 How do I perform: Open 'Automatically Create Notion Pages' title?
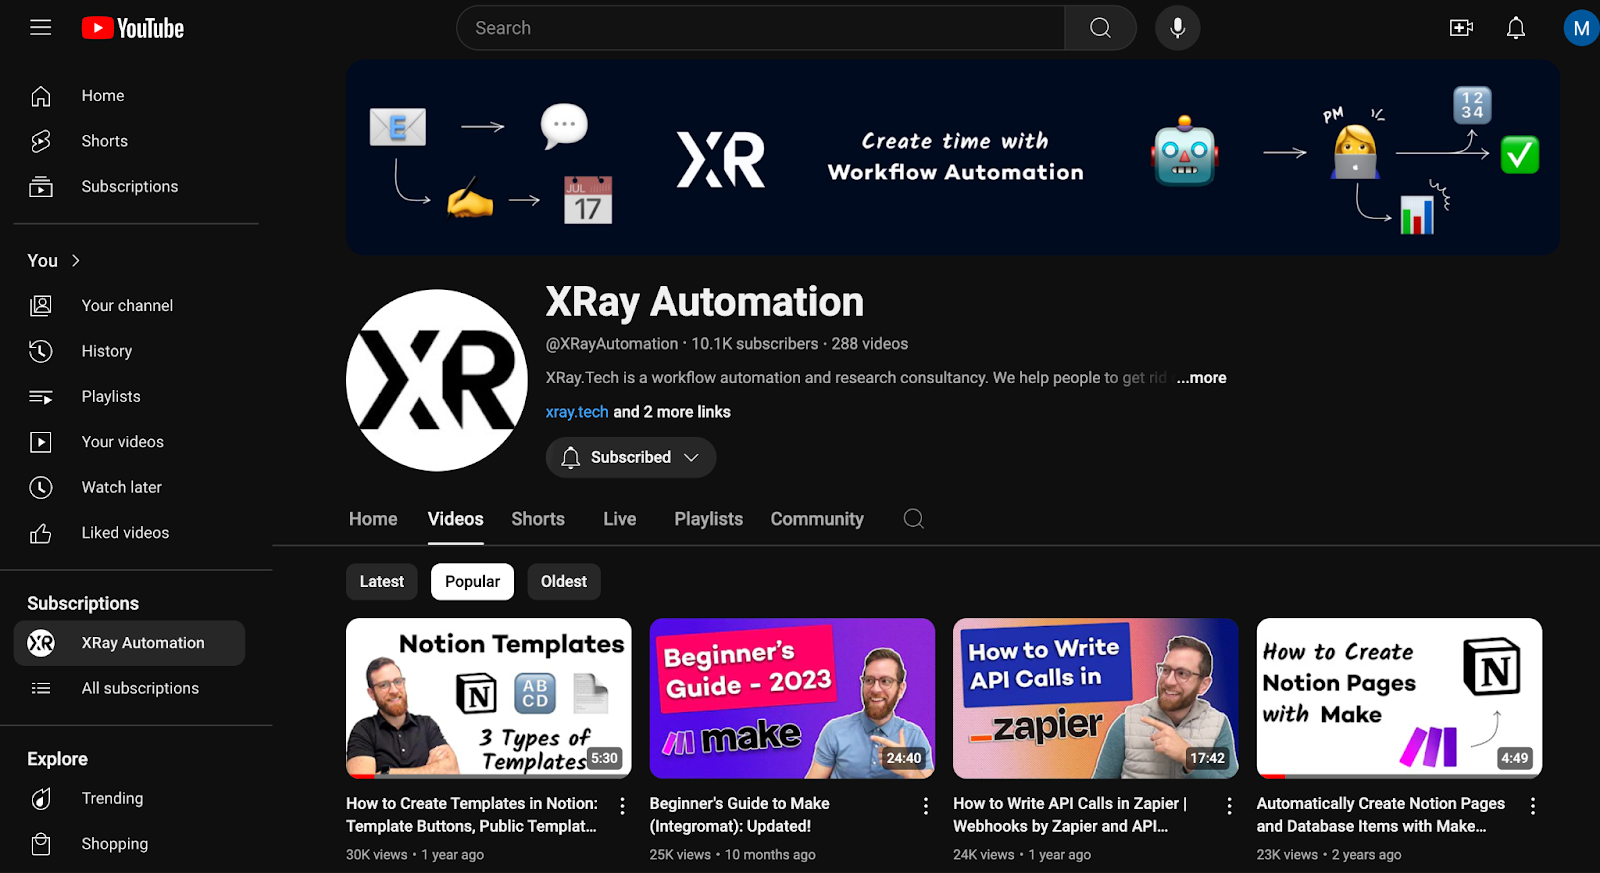[x=1381, y=815]
